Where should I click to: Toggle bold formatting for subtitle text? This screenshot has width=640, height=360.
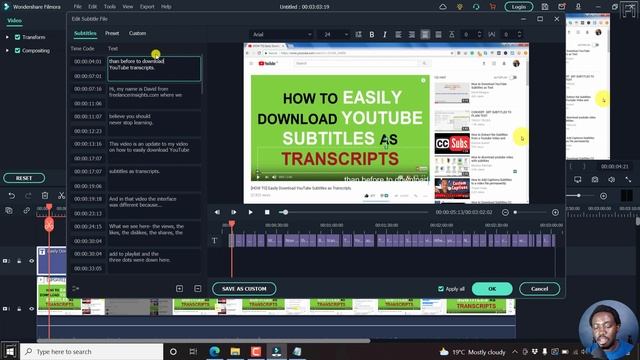click(x=371, y=35)
